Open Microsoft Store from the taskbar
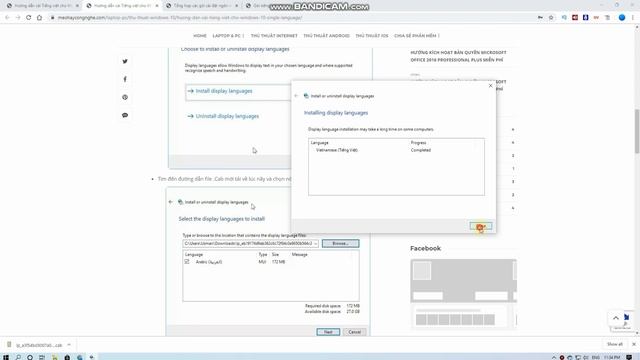Image resolution: width=640 pixels, height=360 pixels. click(x=67, y=357)
